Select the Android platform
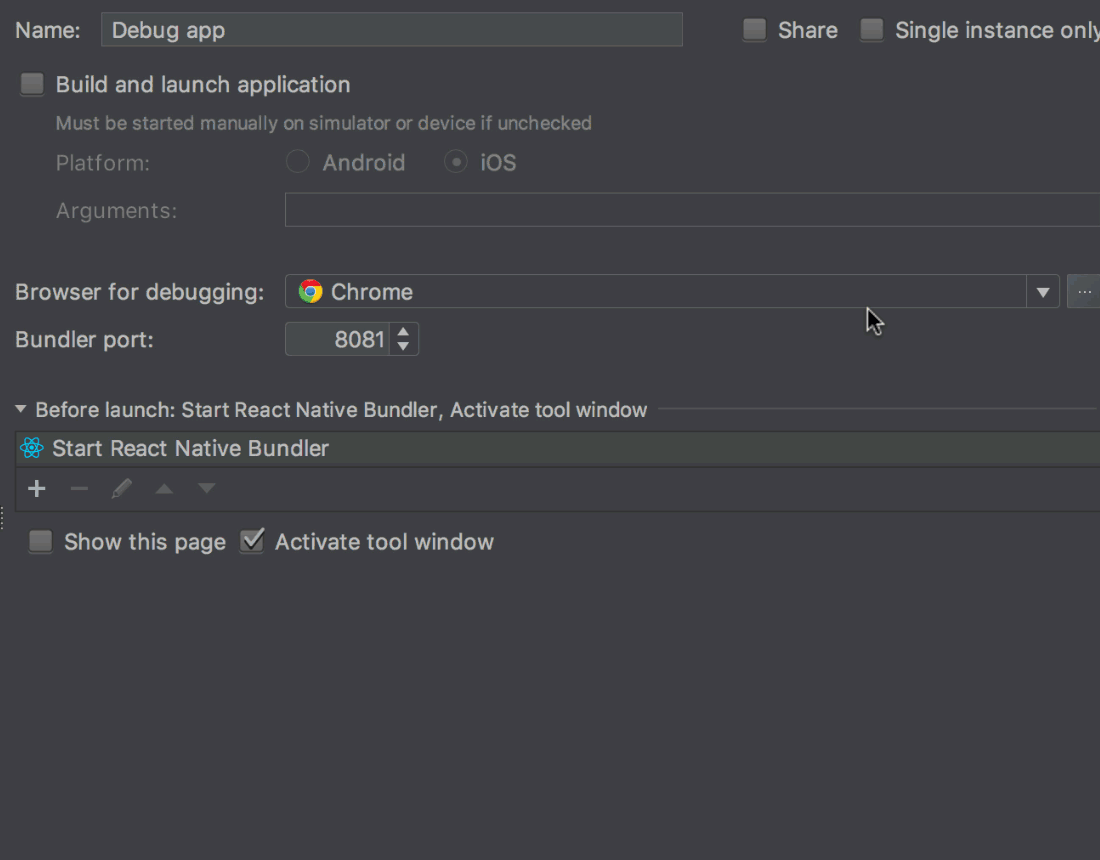 coord(297,161)
